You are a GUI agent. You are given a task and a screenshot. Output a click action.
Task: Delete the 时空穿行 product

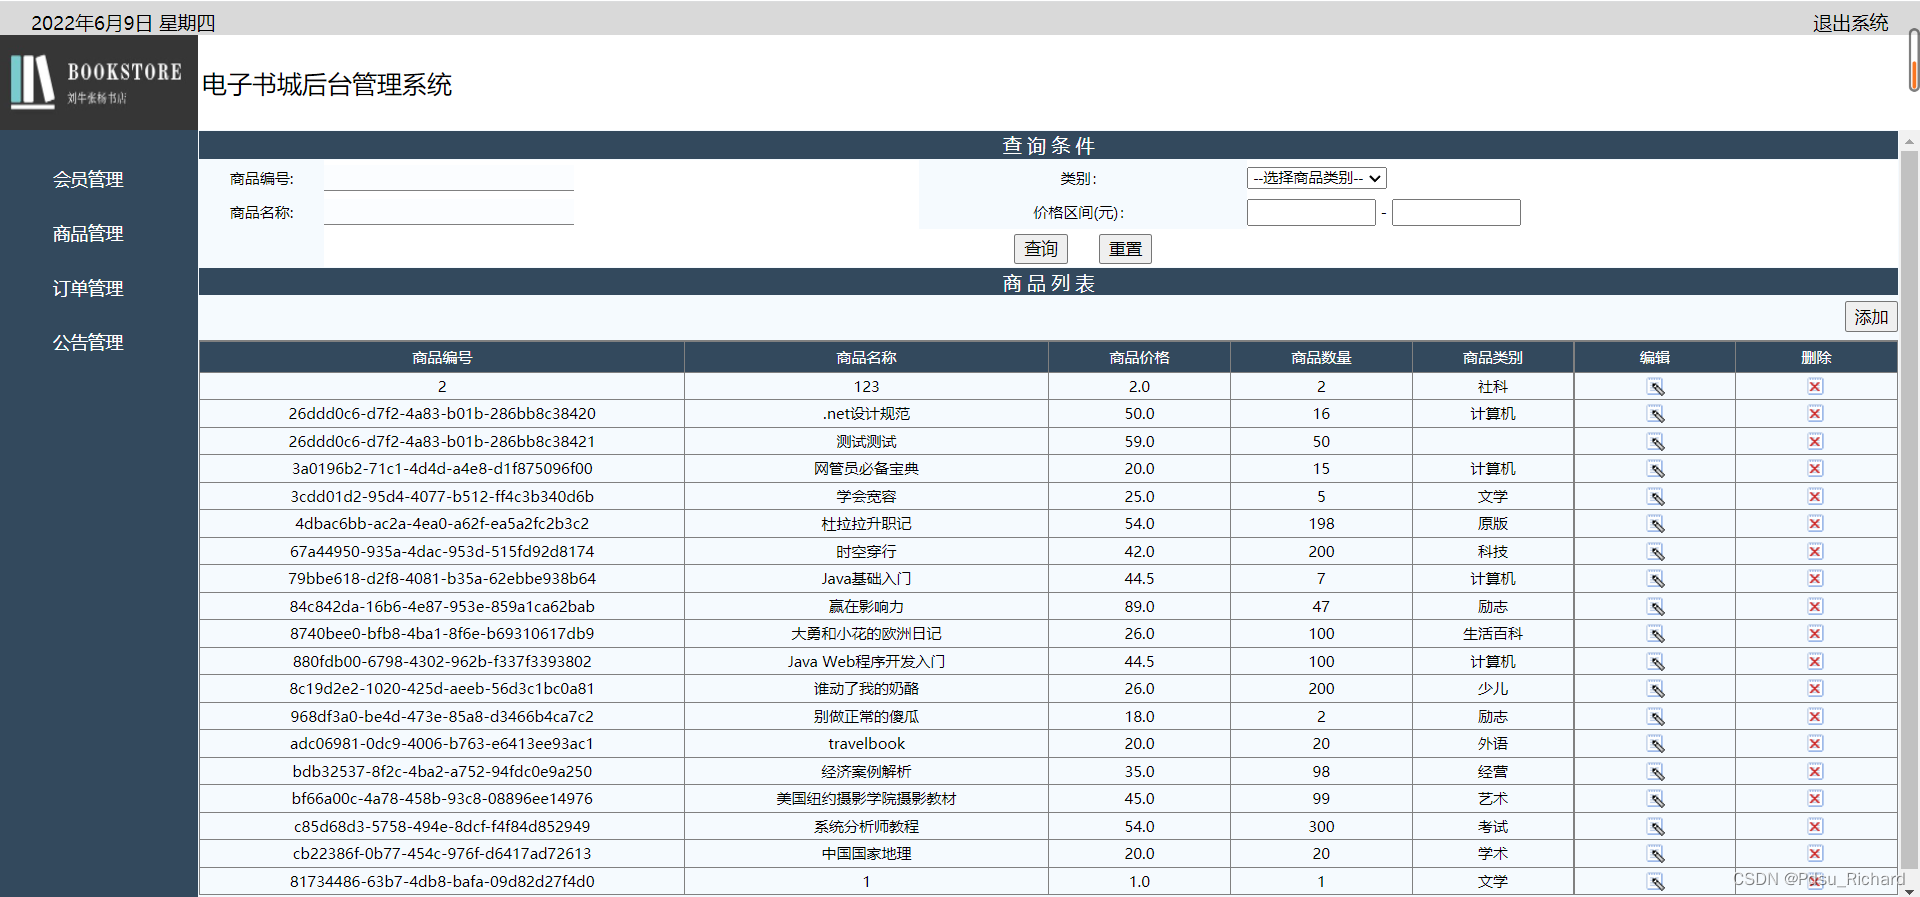click(x=1815, y=552)
